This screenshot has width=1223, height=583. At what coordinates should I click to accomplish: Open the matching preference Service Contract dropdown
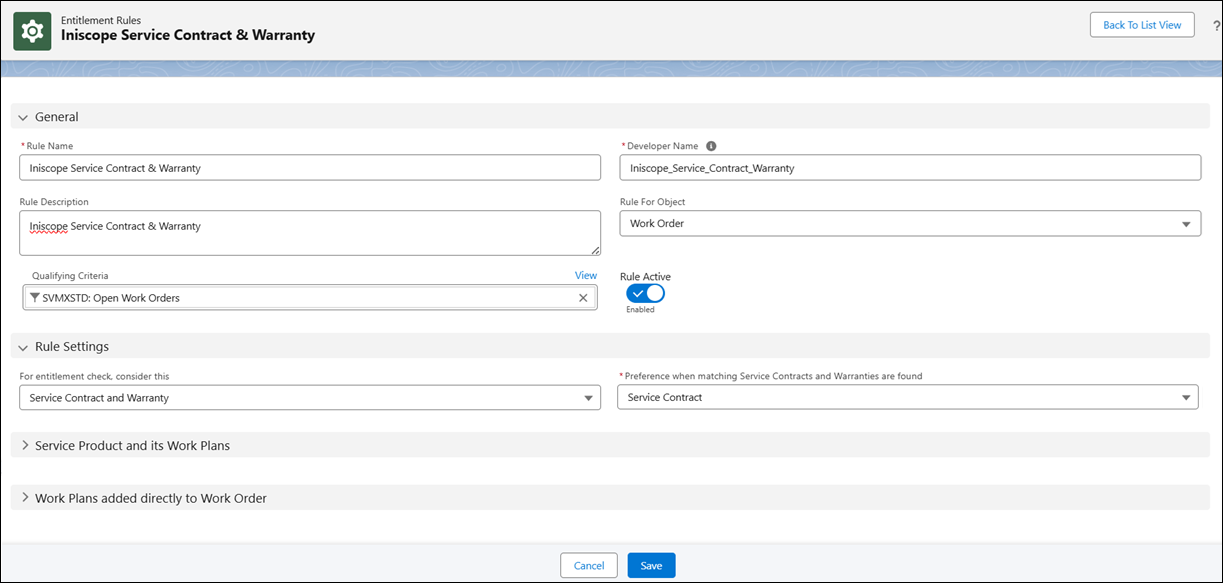[x=907, y=397]
